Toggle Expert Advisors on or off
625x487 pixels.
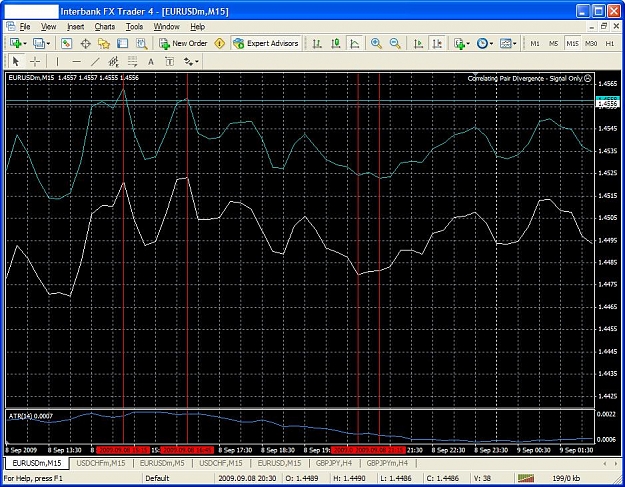coord(266,43)
